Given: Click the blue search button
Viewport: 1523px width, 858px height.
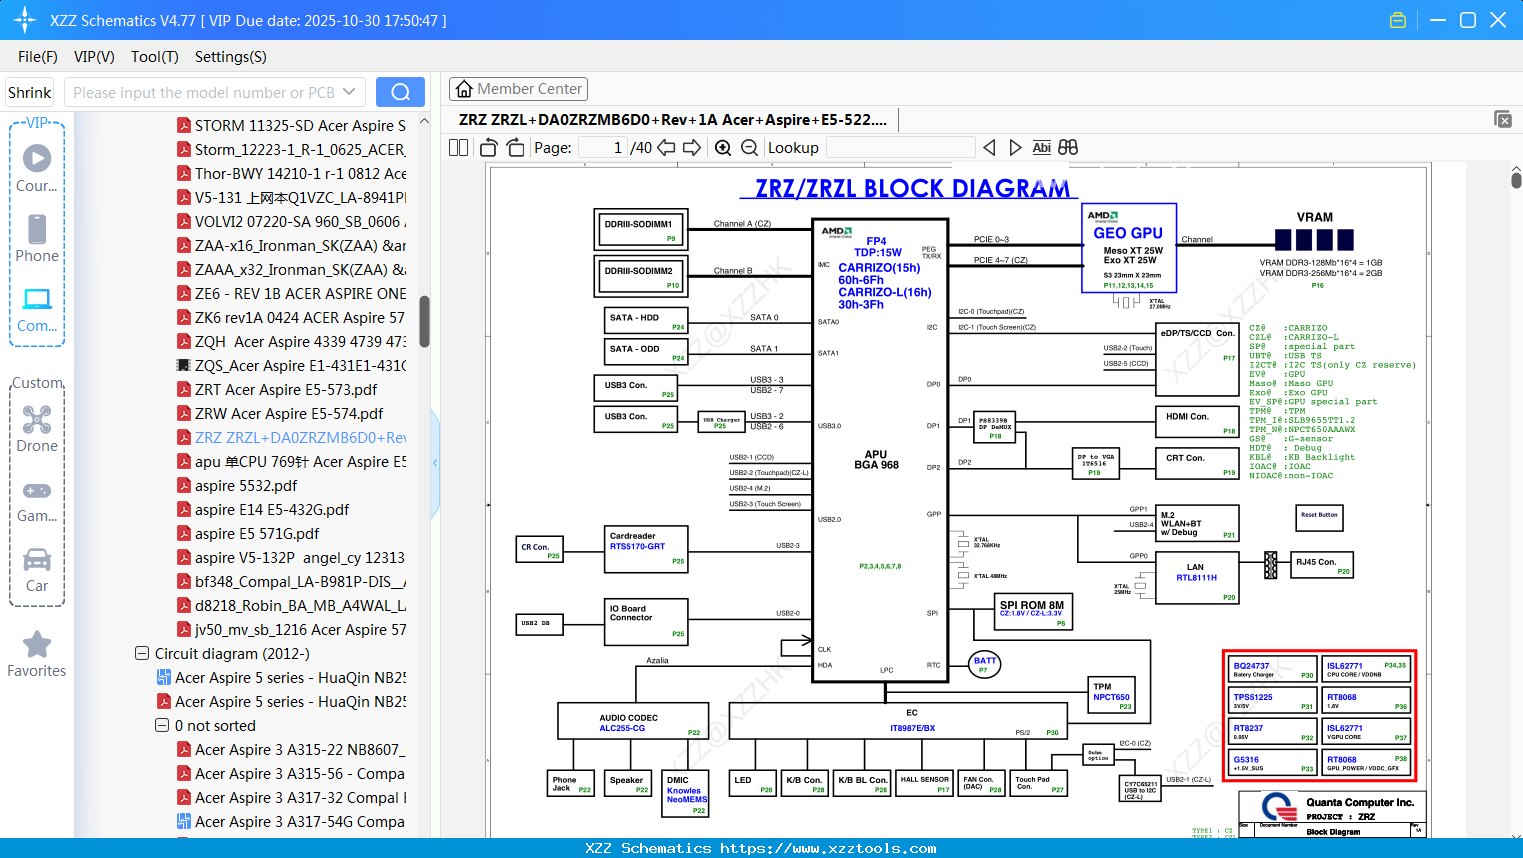Looking at the screenshot, I should tap(400, 92).
